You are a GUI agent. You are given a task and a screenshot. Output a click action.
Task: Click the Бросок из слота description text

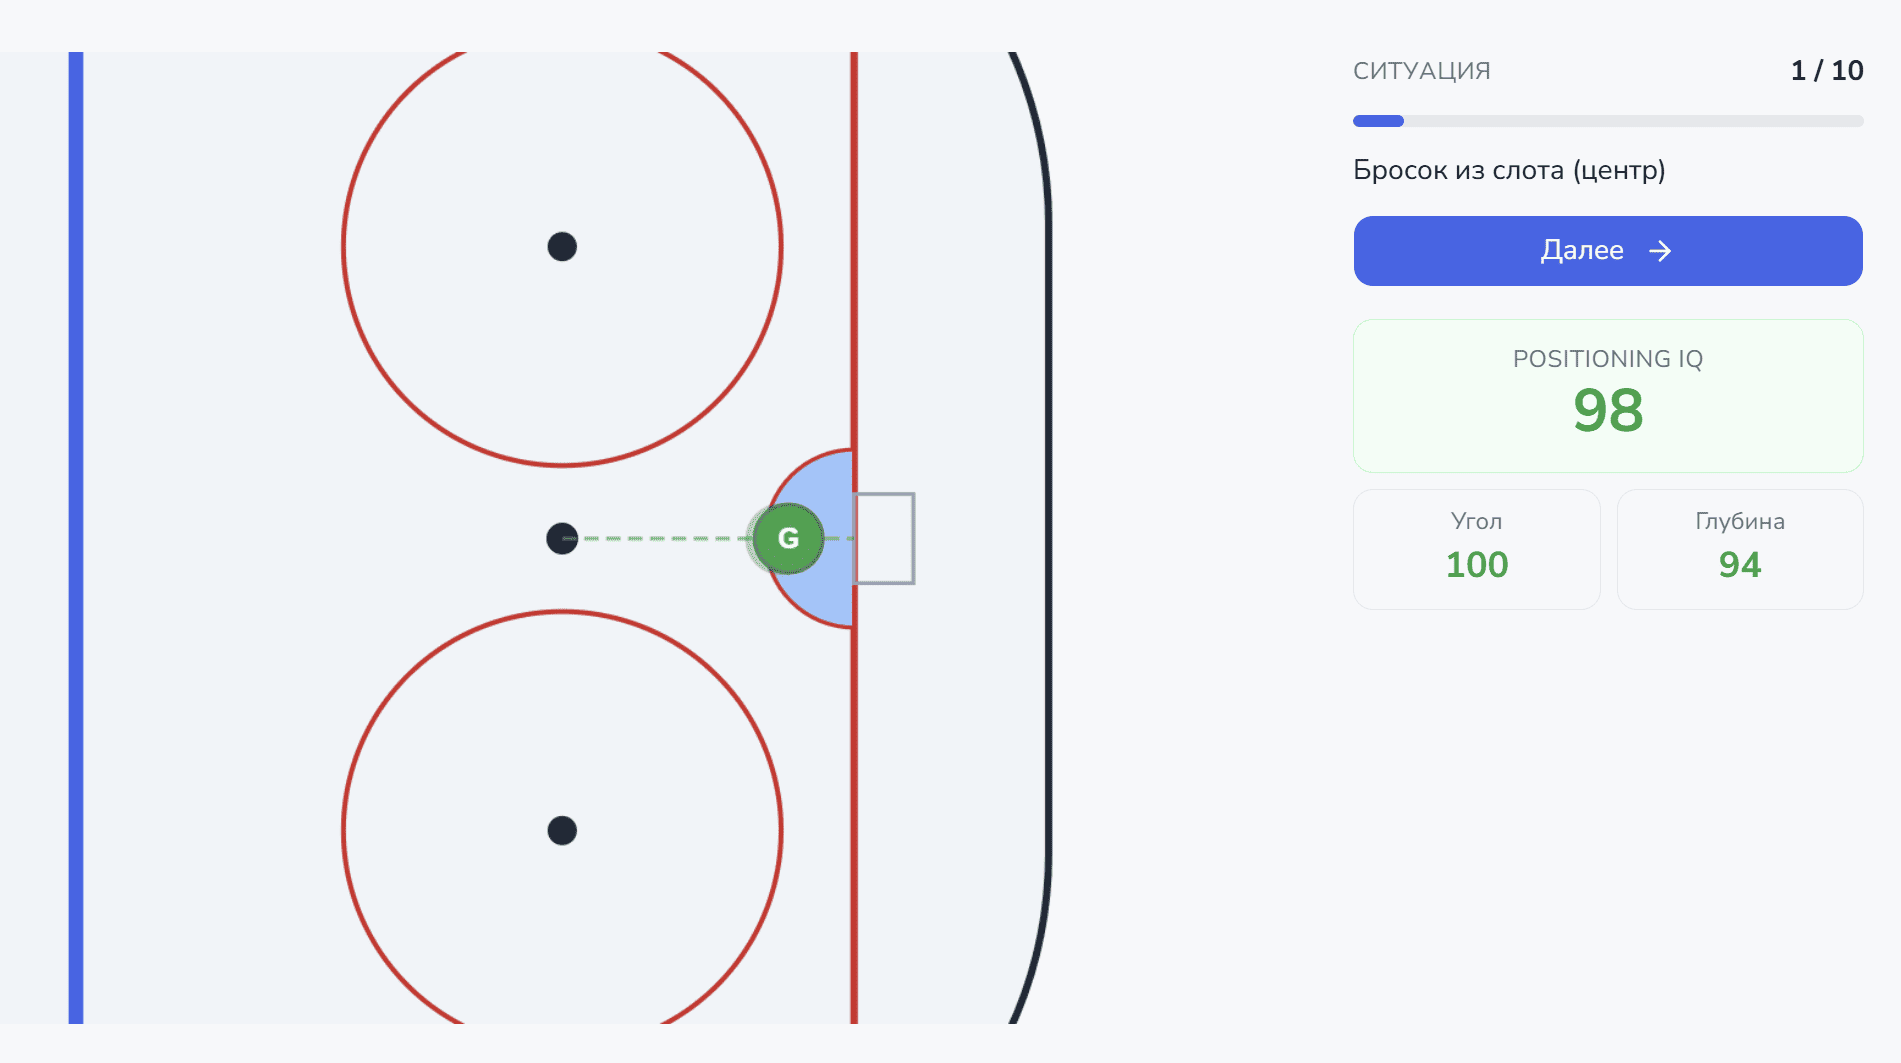[1509, 170]
